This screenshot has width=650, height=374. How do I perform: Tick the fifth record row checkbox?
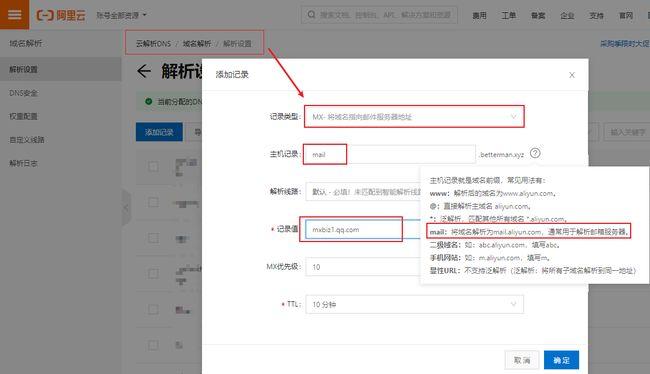click(153, 309)
